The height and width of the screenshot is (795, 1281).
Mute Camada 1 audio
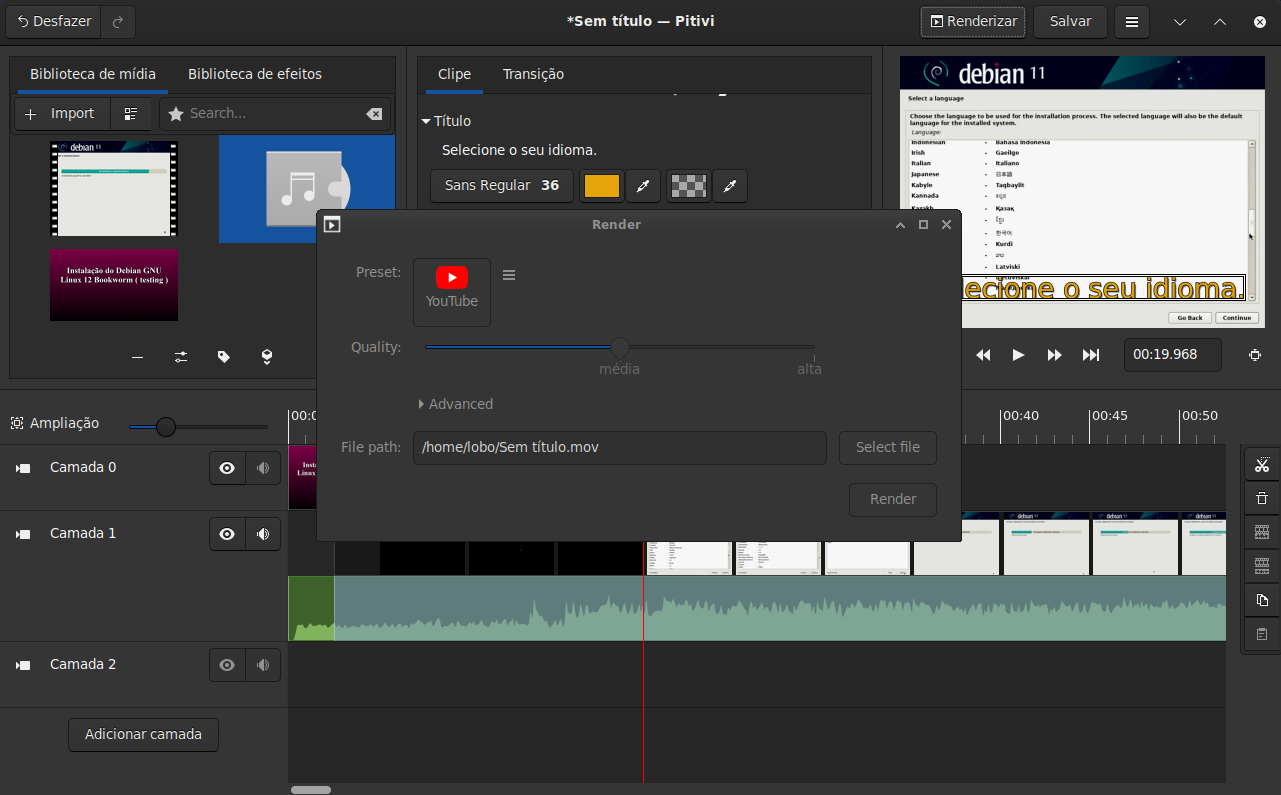(263, 534)
